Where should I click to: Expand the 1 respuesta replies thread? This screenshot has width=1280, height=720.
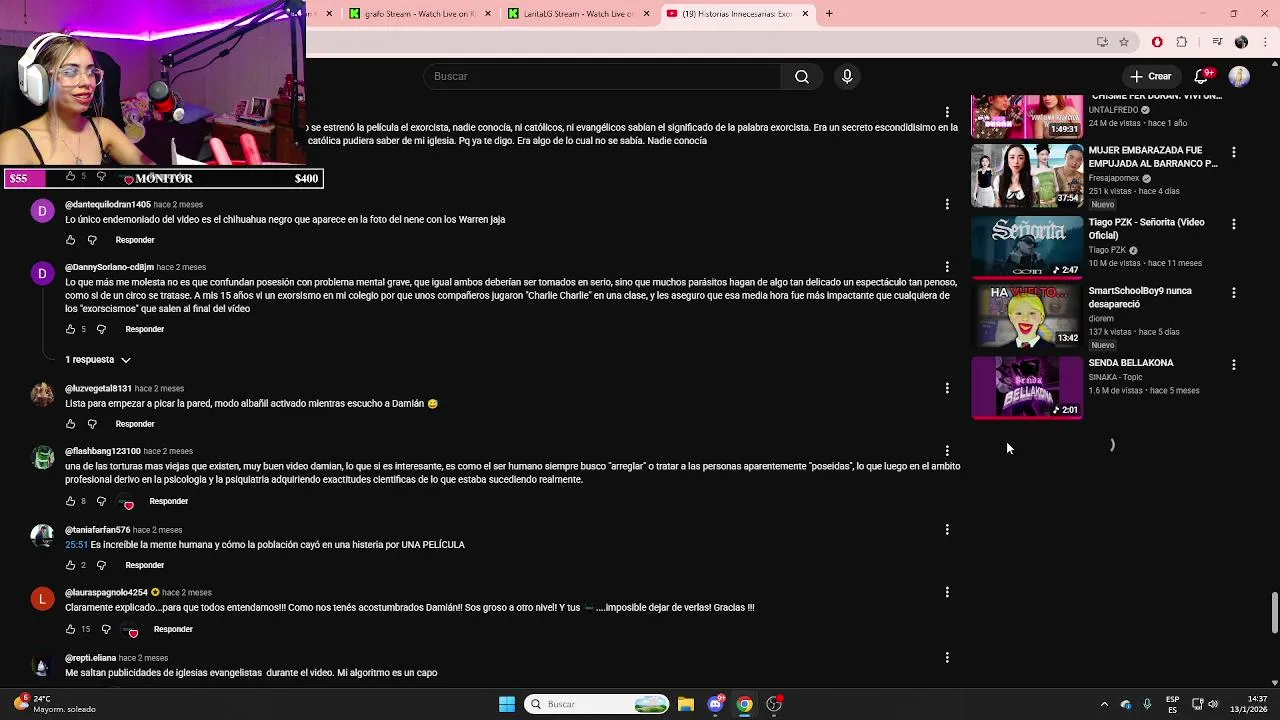(98, 359)
